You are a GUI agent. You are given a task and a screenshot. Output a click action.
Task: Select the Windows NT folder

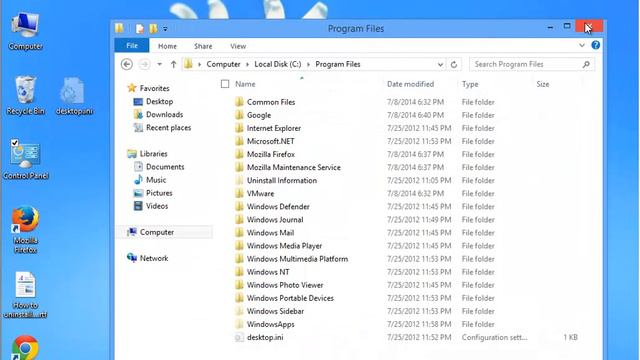268,272
